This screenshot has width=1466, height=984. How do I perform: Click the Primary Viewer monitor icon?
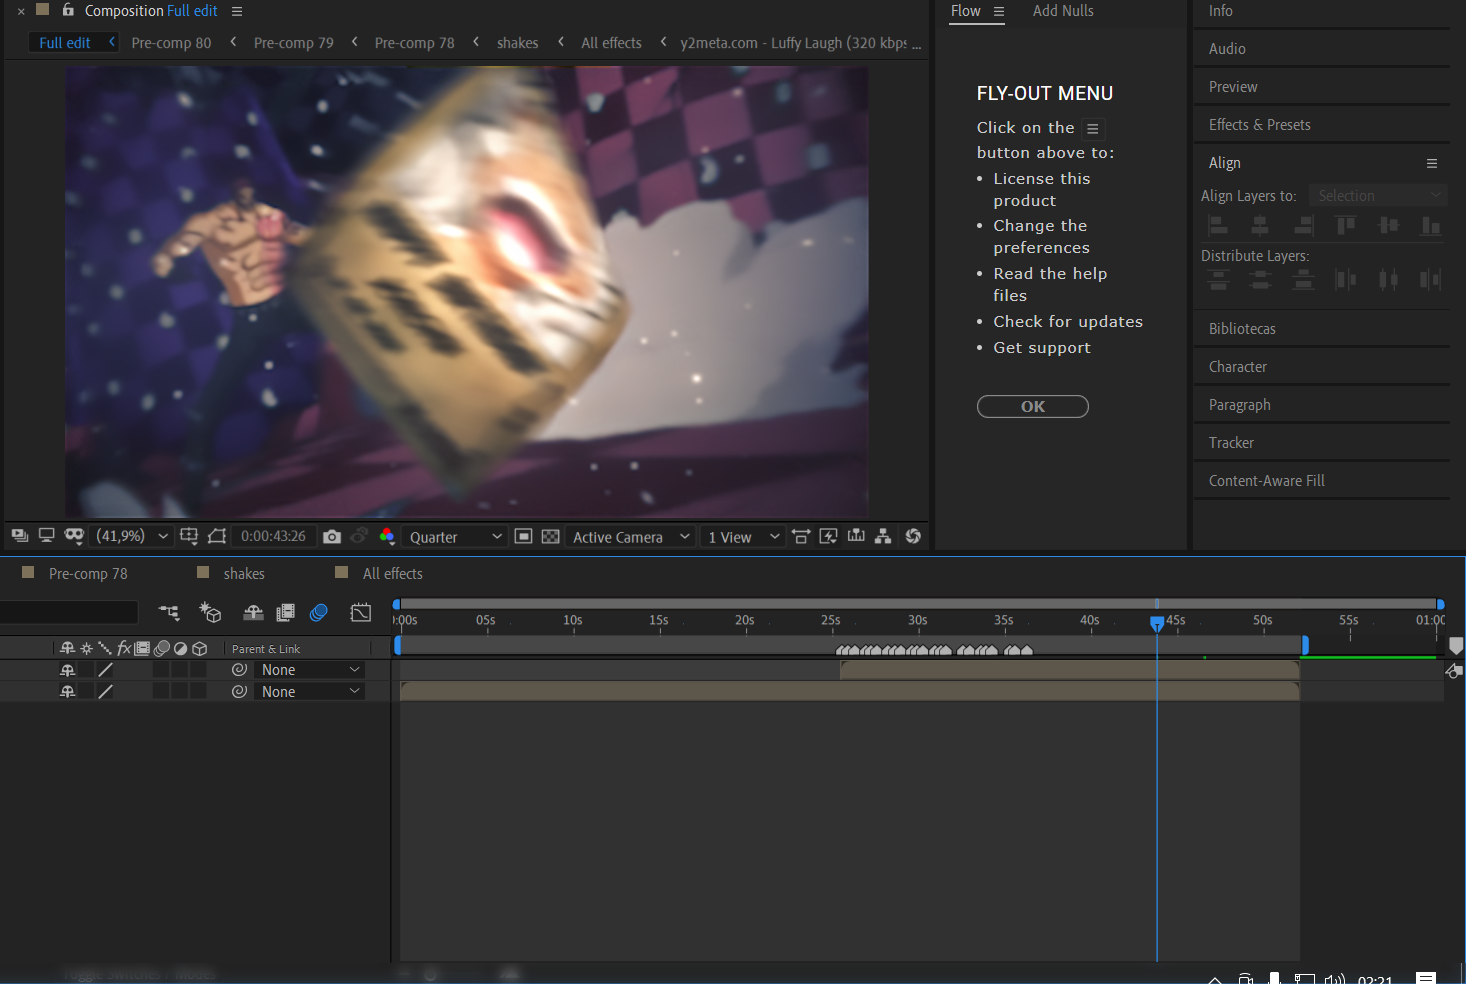[x=46, y=536]
